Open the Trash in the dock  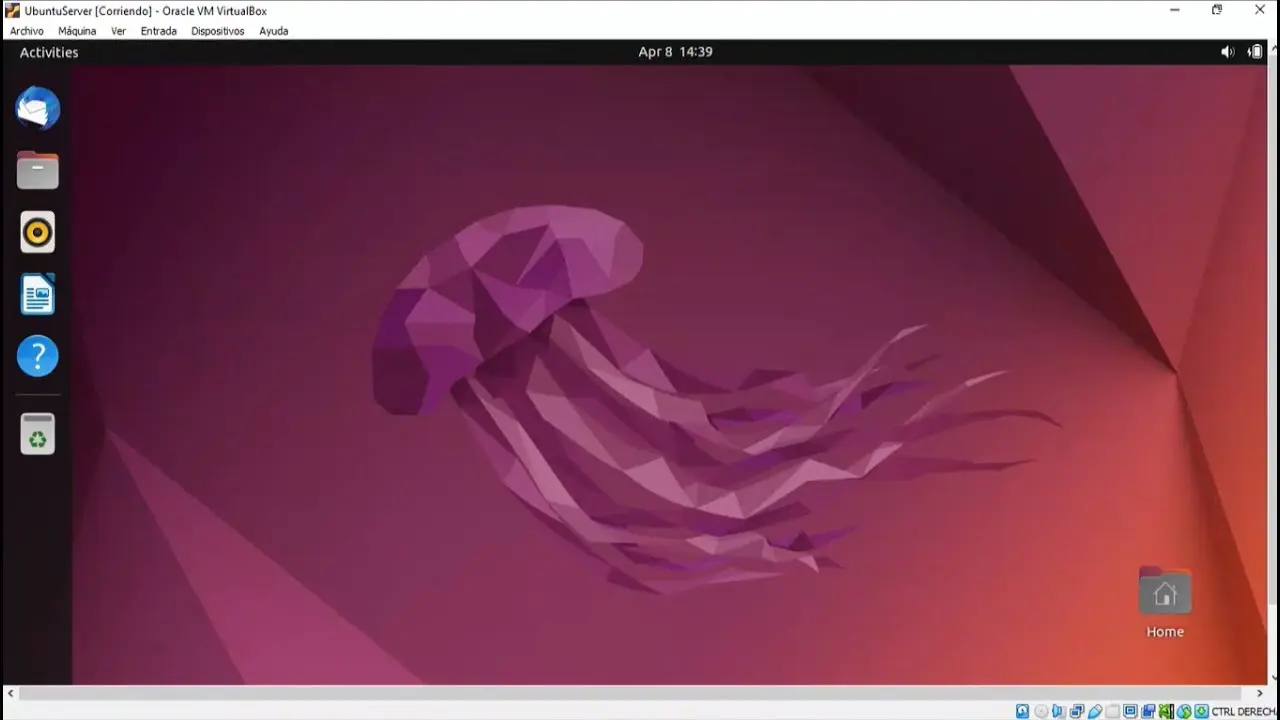point(38,433)
